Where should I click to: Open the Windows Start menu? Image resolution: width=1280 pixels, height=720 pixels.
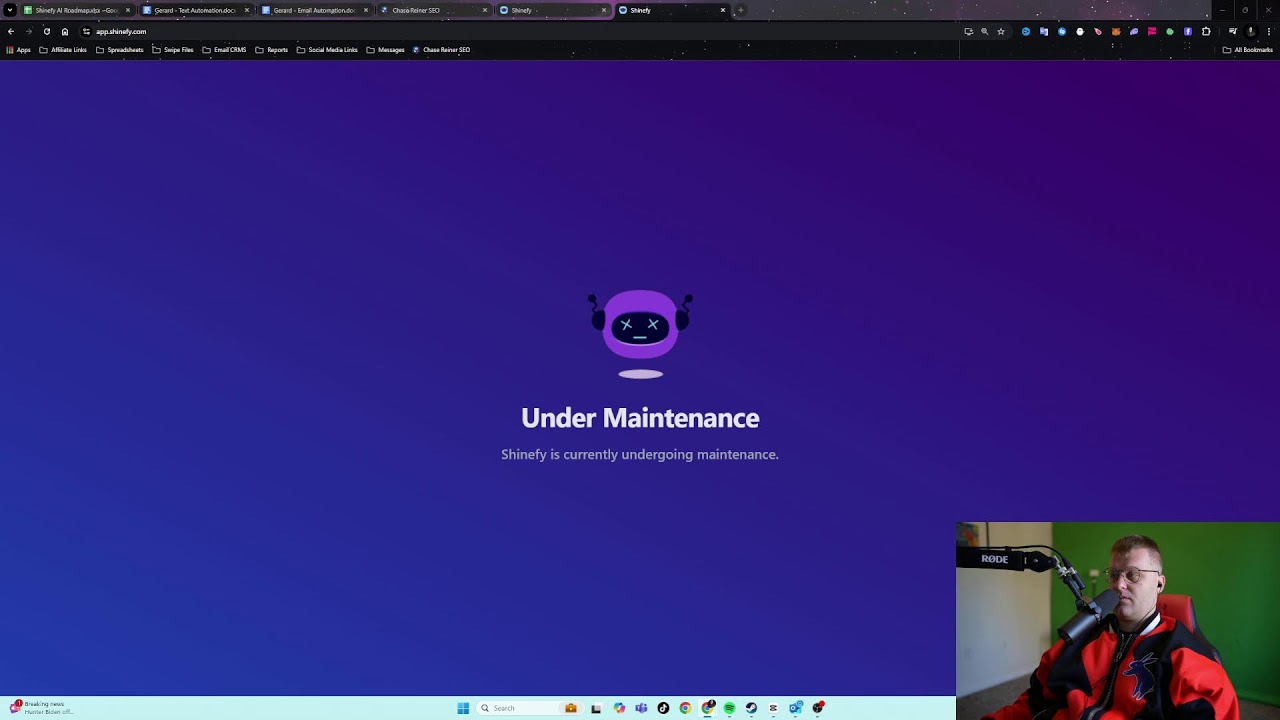pos(463,708)
